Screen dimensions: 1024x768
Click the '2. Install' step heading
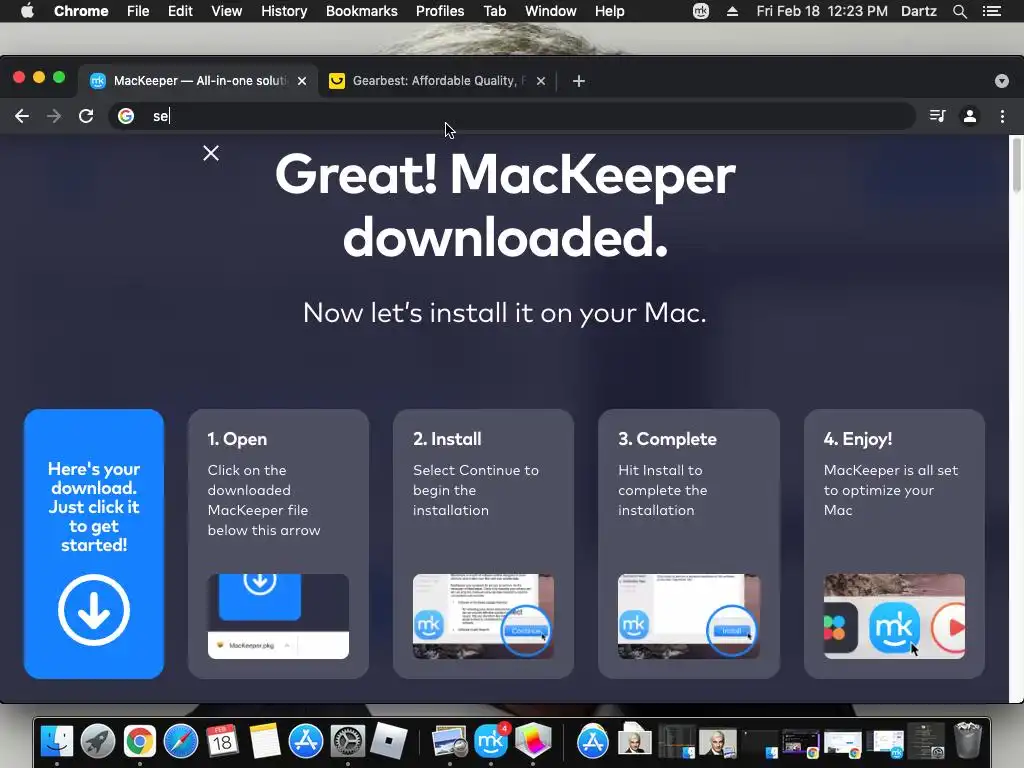coord(447,439)
